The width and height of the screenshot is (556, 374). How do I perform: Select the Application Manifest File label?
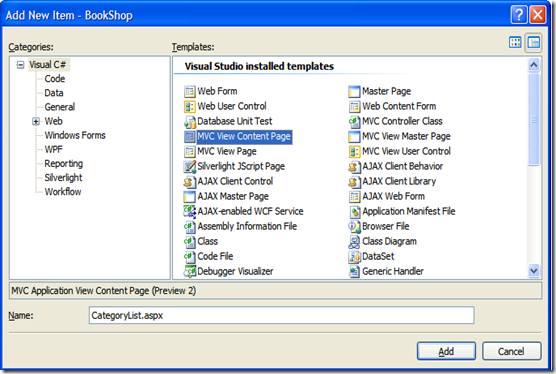coord(408,212)
